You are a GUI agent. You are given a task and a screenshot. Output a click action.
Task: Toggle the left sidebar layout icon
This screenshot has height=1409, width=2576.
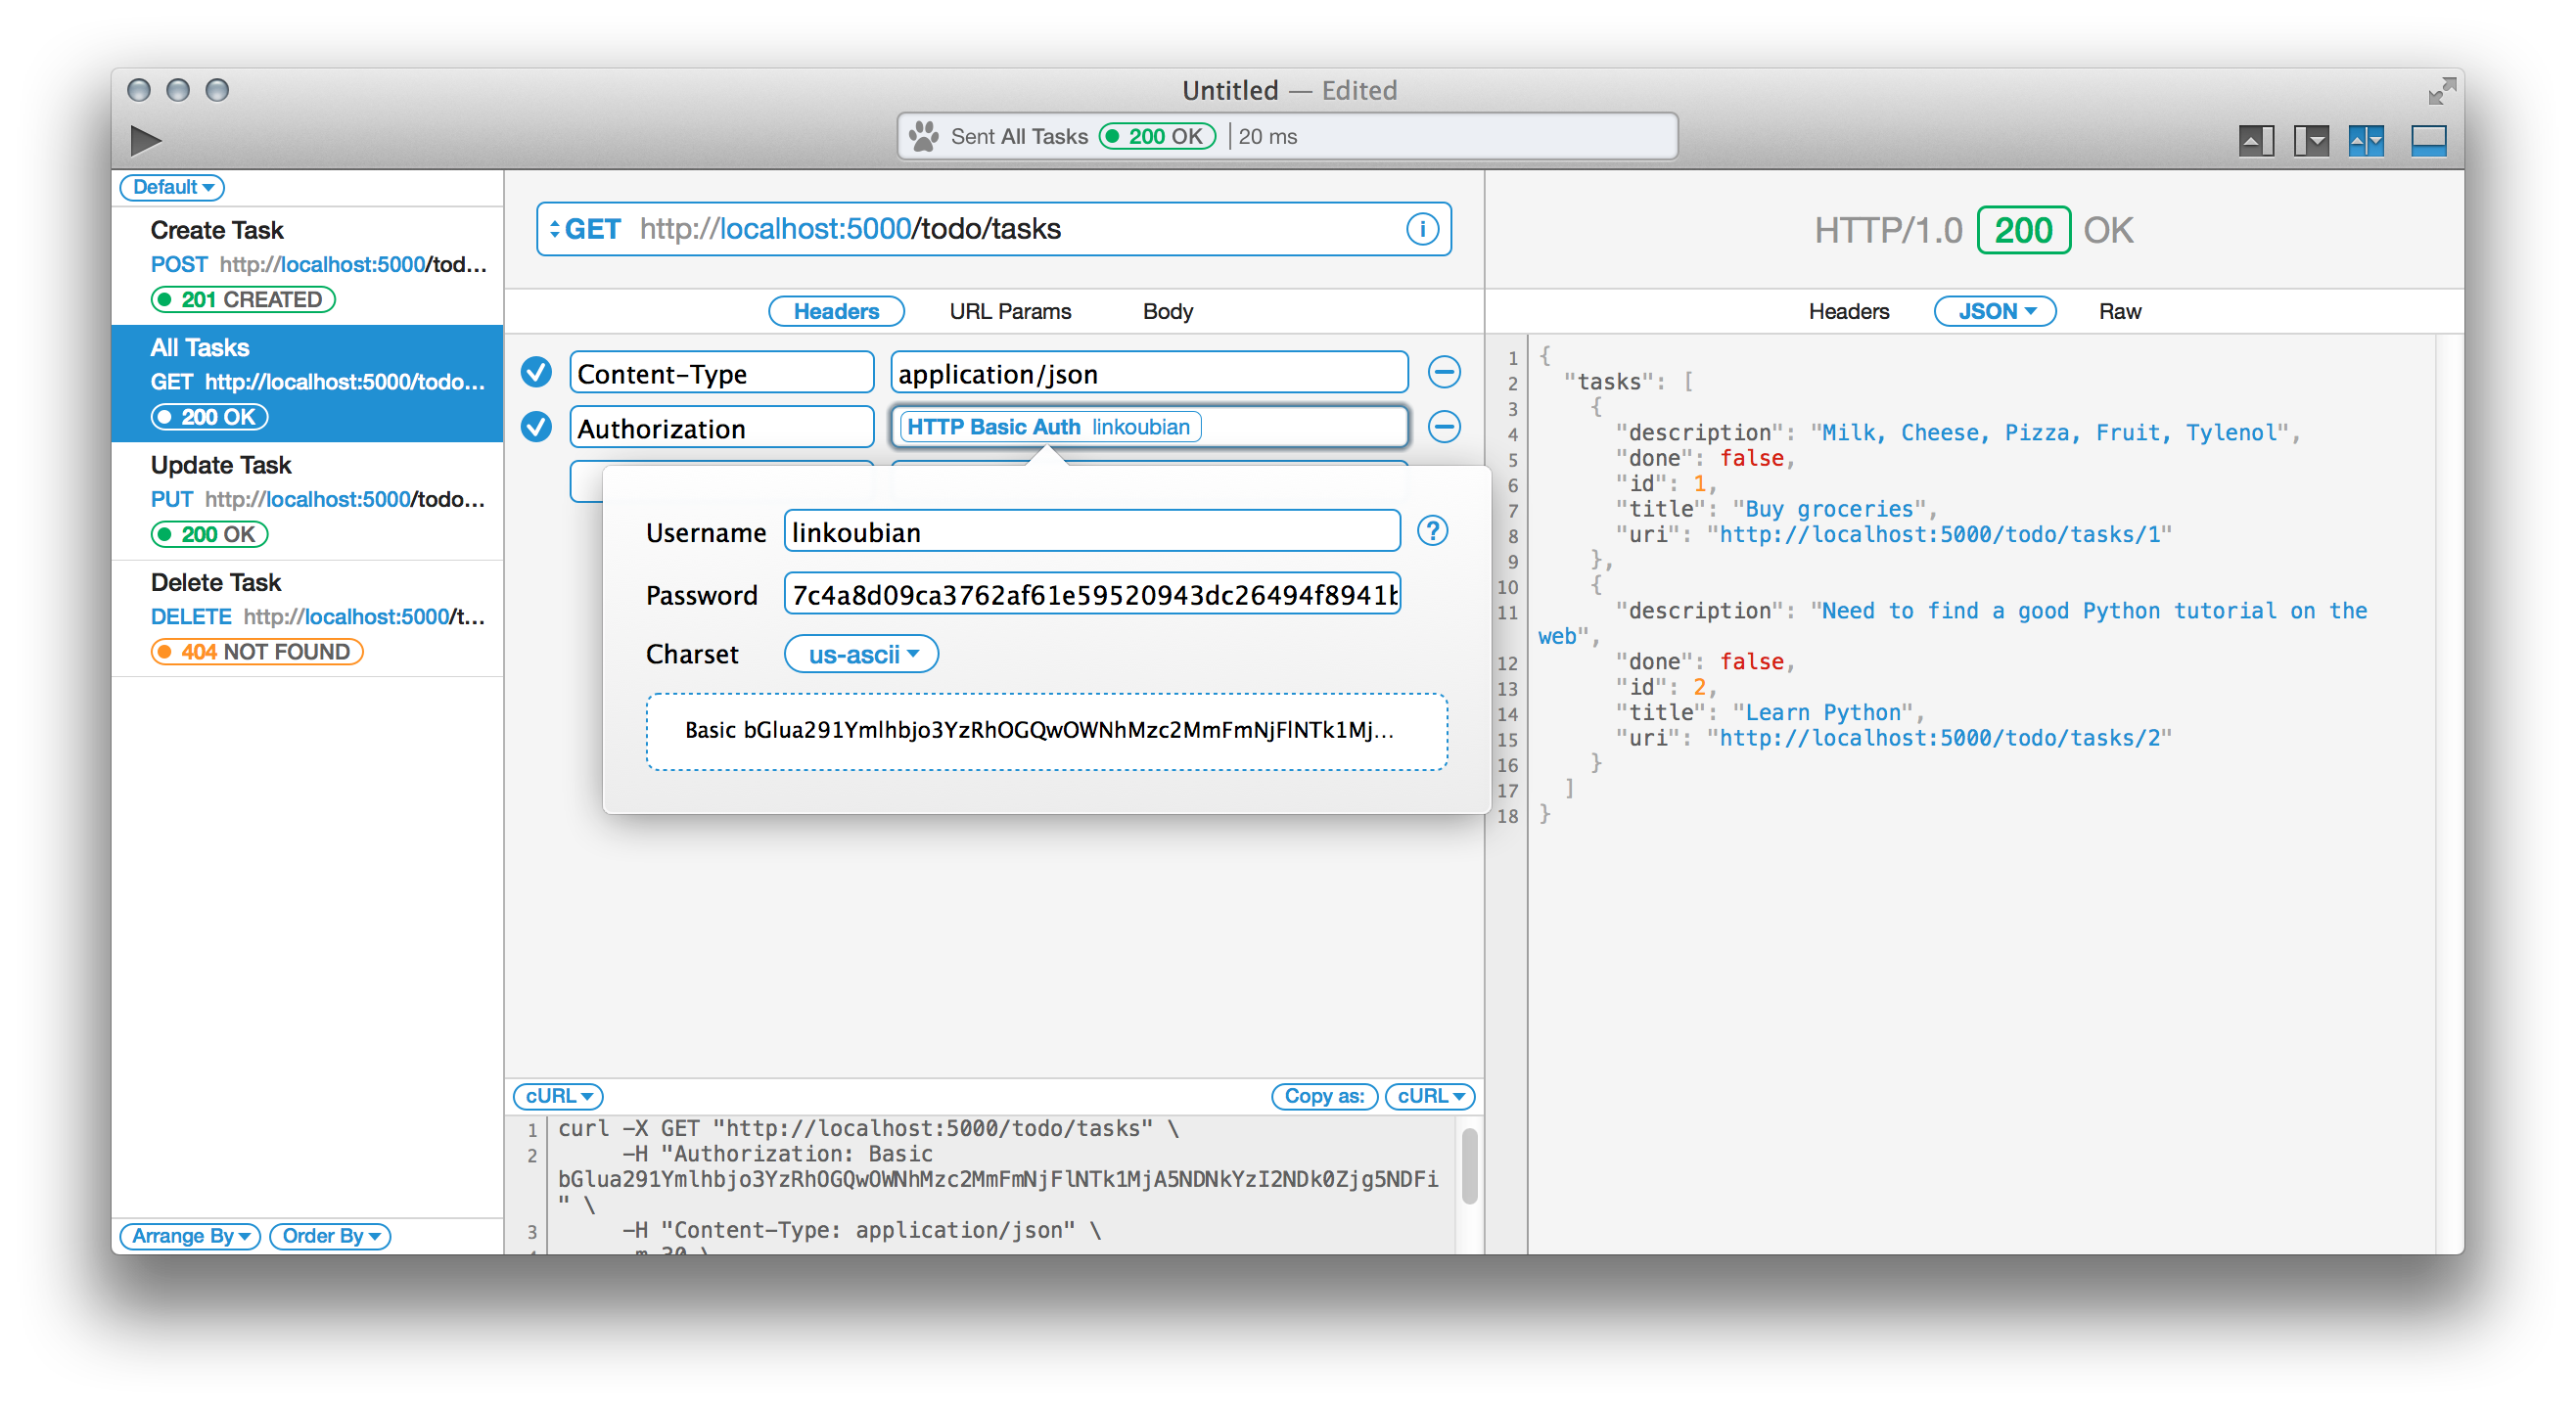(2310, 140)
